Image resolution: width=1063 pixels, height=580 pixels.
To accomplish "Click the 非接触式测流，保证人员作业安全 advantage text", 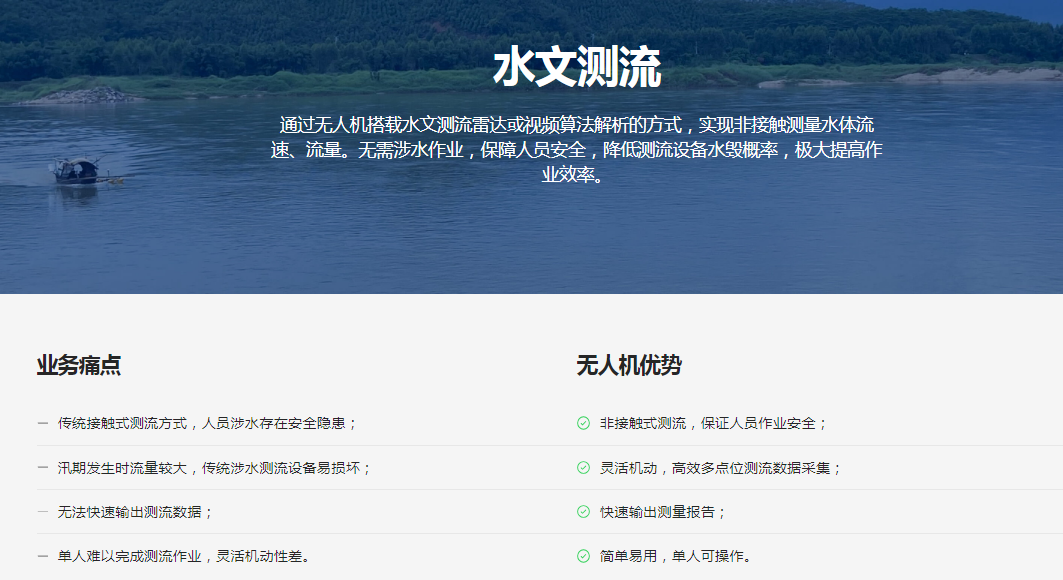I will coord(714,423).
